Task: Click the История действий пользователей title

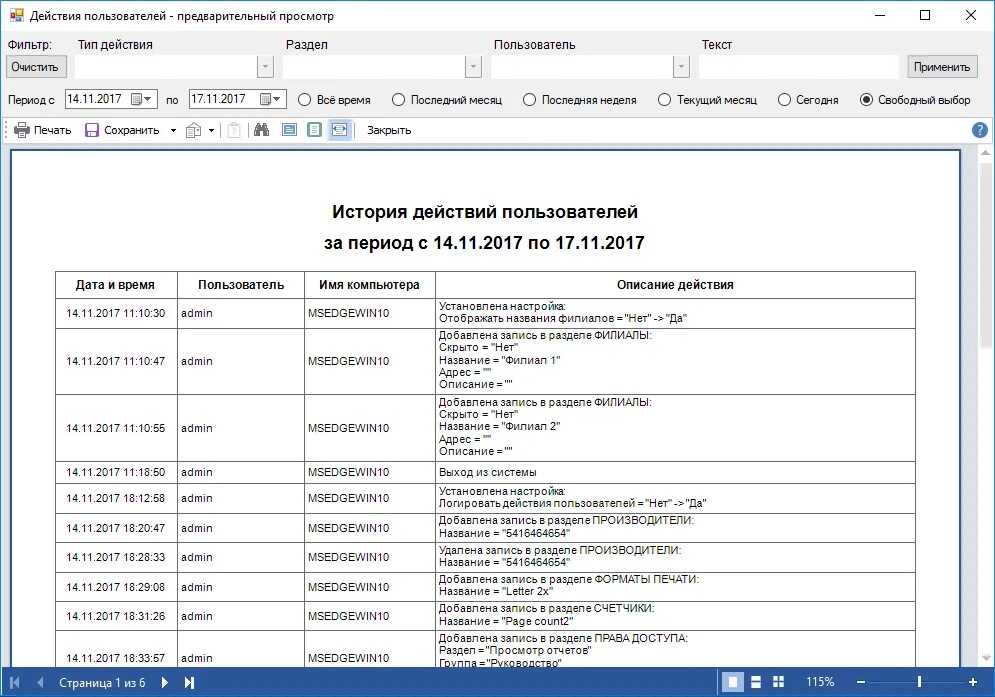Action: tap(485, 212)
